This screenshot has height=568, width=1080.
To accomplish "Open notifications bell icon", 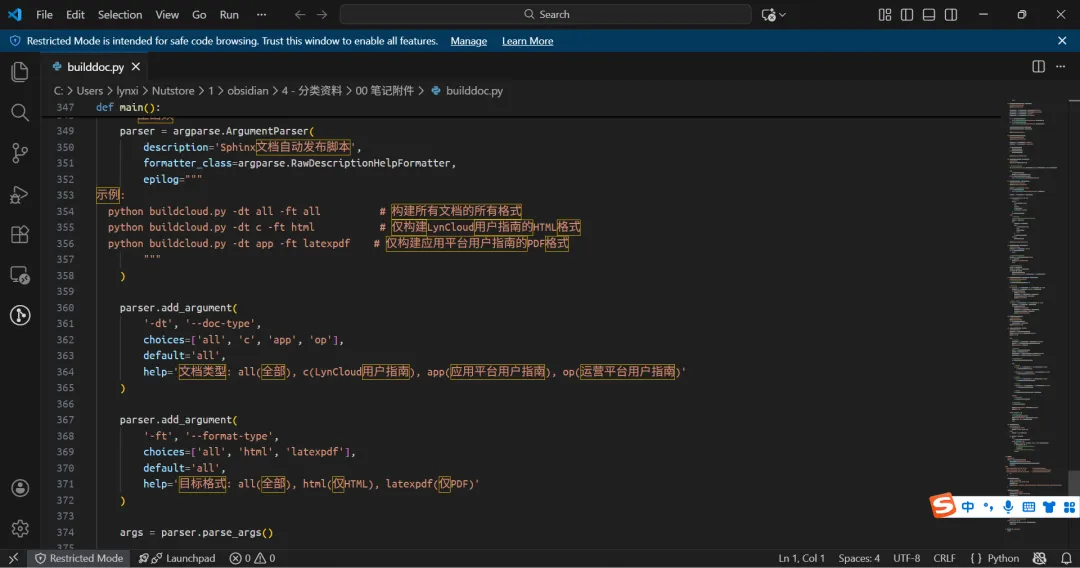I will point(1066,558).
